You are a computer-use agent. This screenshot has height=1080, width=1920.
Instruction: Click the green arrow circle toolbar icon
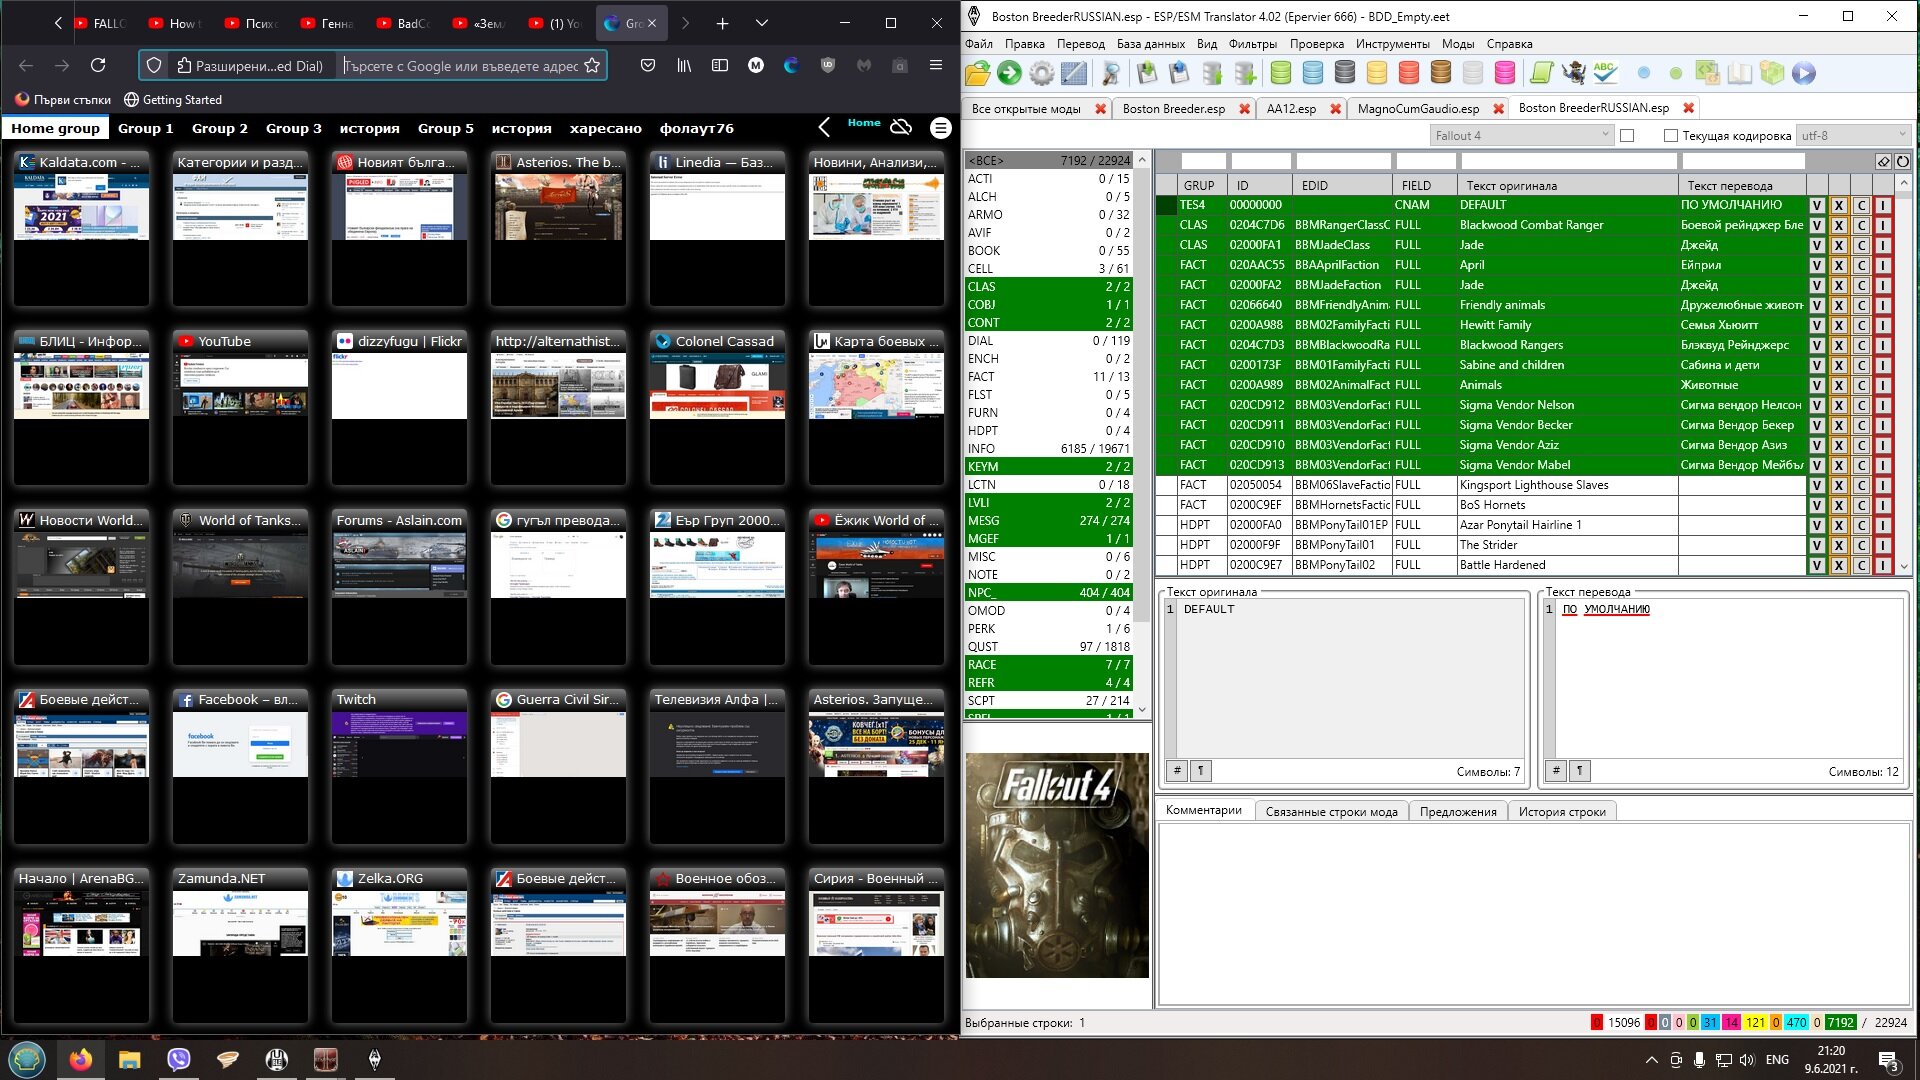pyautogui.click(x=1009, y=73)
